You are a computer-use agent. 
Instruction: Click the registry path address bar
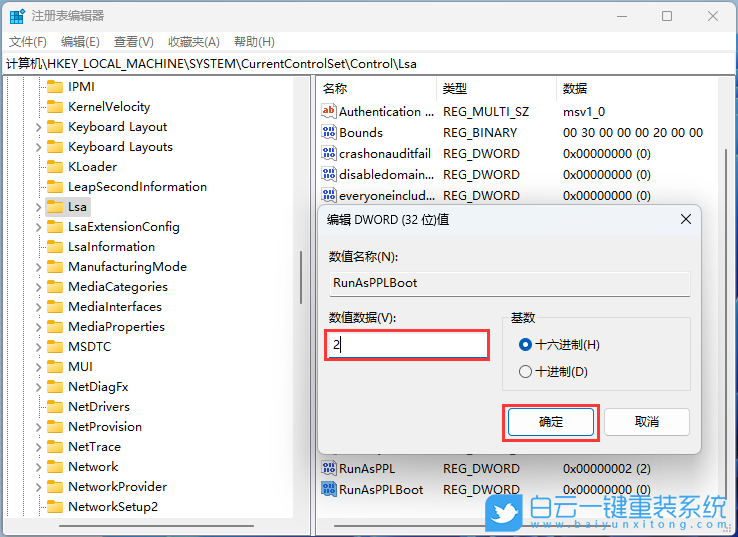click(369, 64)
